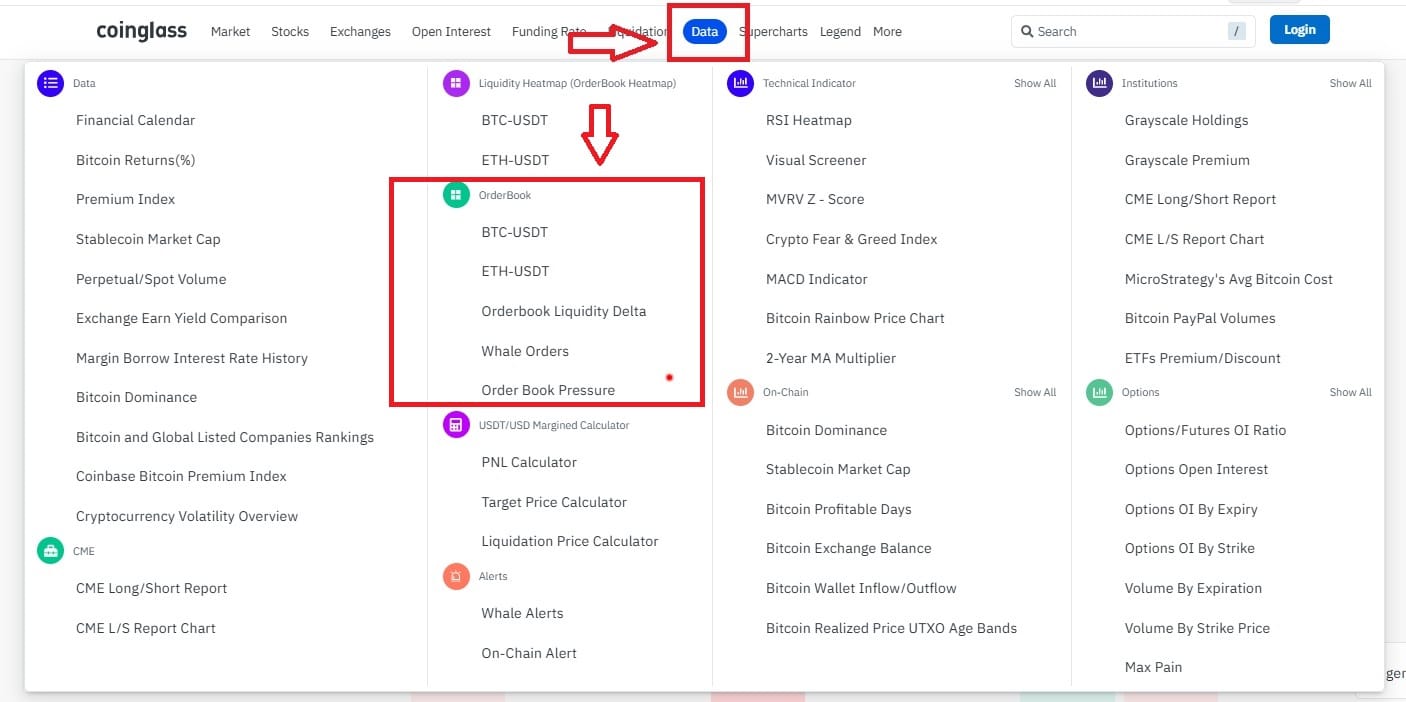Open PNL Calculator
The height and width of the screenshot is (702, 1406).
[x=529, y=462]
